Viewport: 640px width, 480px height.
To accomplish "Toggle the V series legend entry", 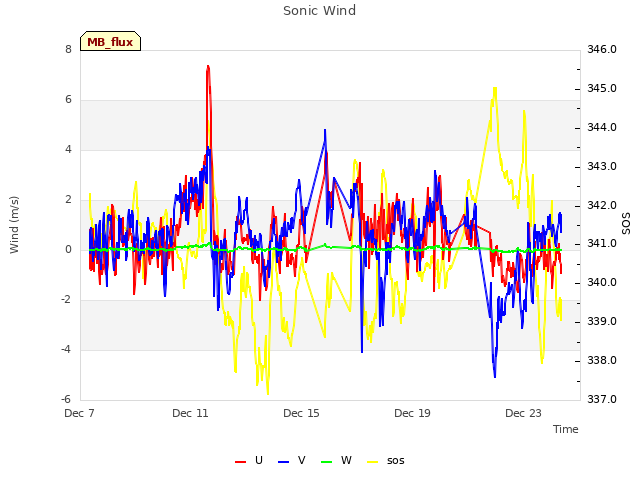I will coord(292,461).
